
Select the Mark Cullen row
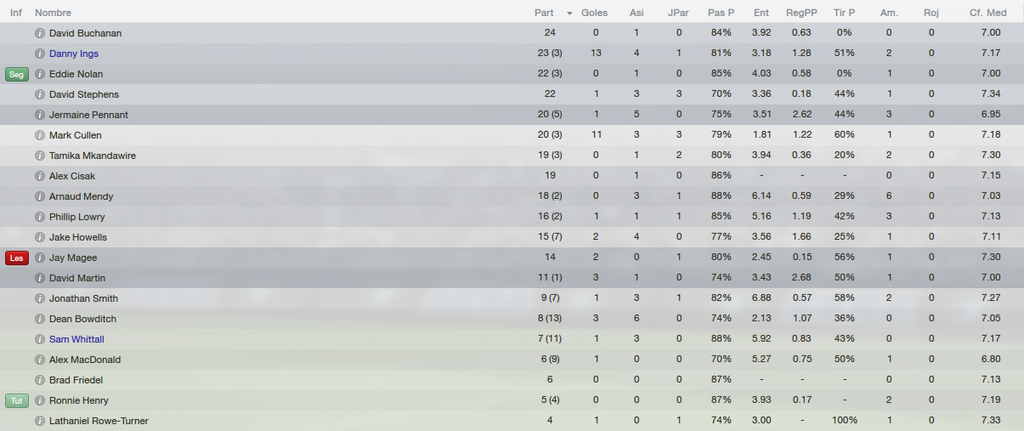tap(512, 135)
